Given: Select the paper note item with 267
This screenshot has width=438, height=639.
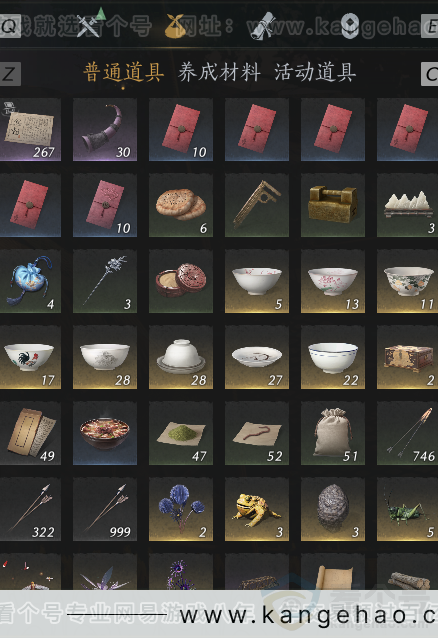Looking at the screenshot, I should [x=31, y=129].
